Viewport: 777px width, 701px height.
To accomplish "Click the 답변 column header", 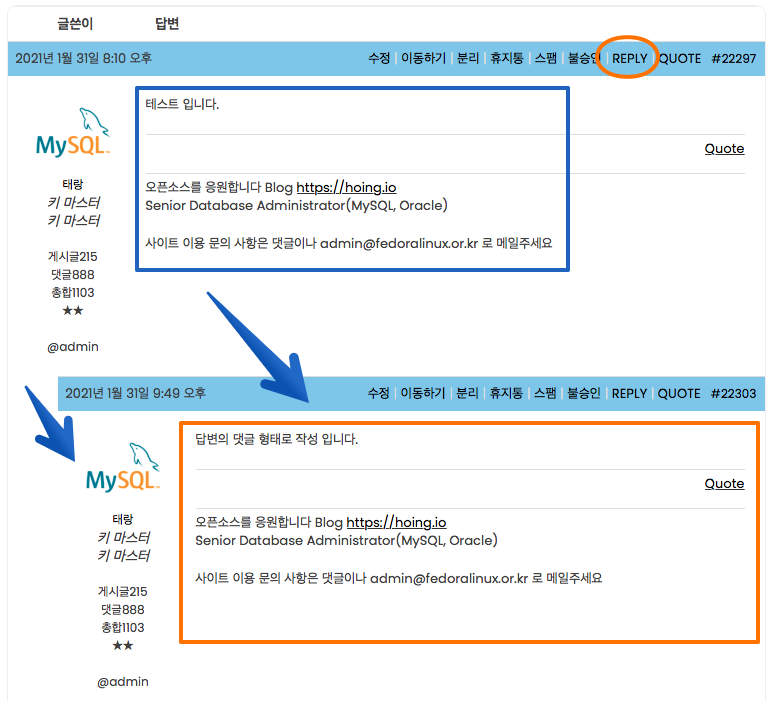I will pos(166,23).
